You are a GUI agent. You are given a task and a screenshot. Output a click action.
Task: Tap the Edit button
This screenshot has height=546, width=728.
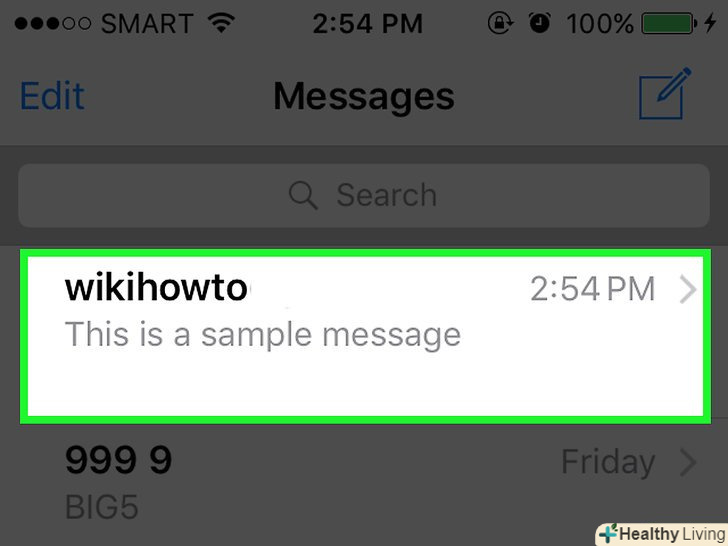coord(52,96)
